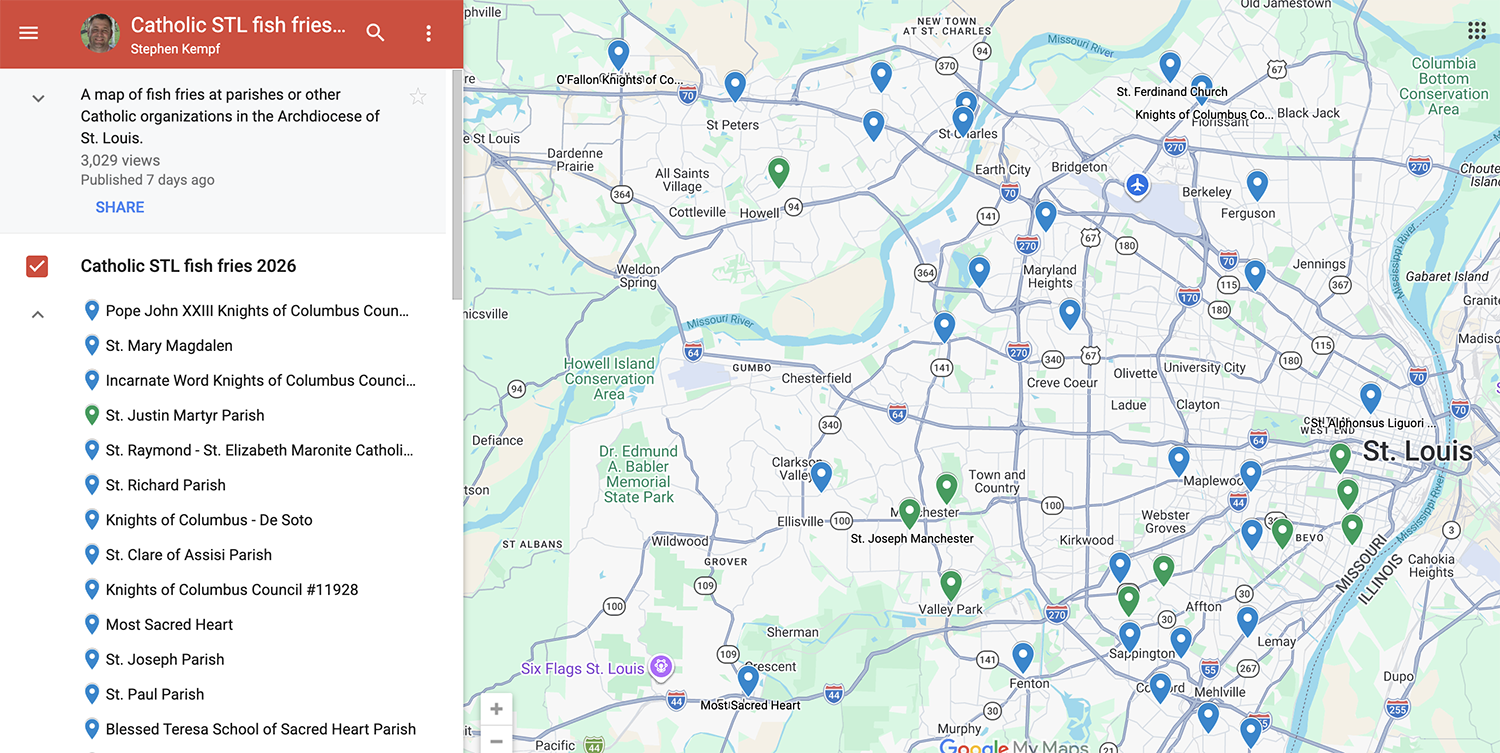Star this map as a favorite

coord(418,96)
